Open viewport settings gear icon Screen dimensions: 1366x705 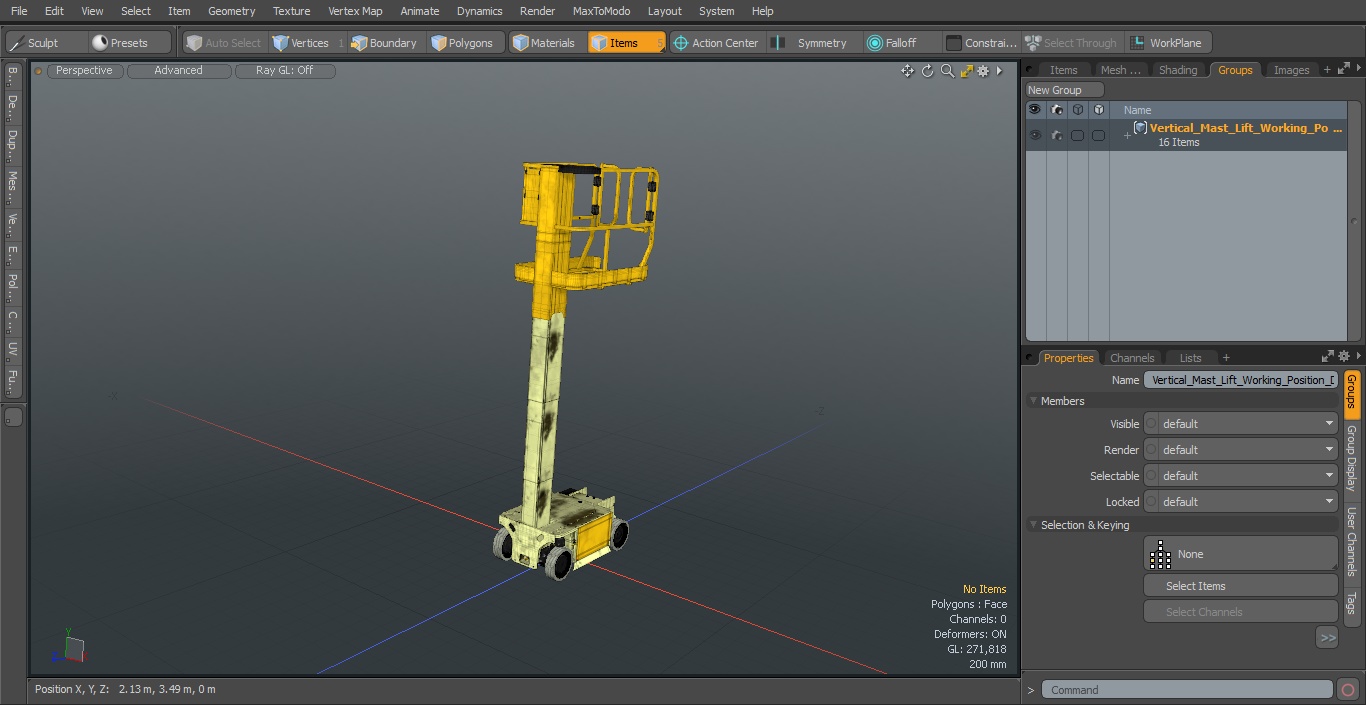click(983, 71)
